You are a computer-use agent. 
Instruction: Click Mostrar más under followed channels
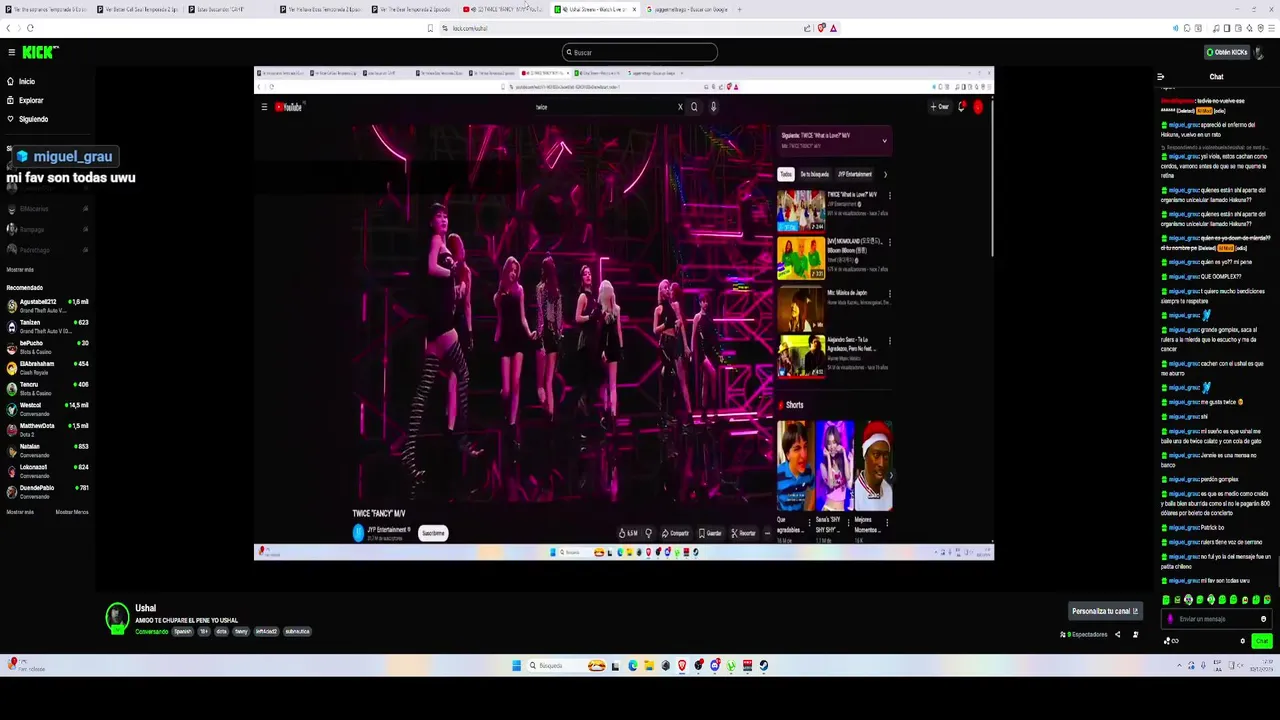coord(20,269)
